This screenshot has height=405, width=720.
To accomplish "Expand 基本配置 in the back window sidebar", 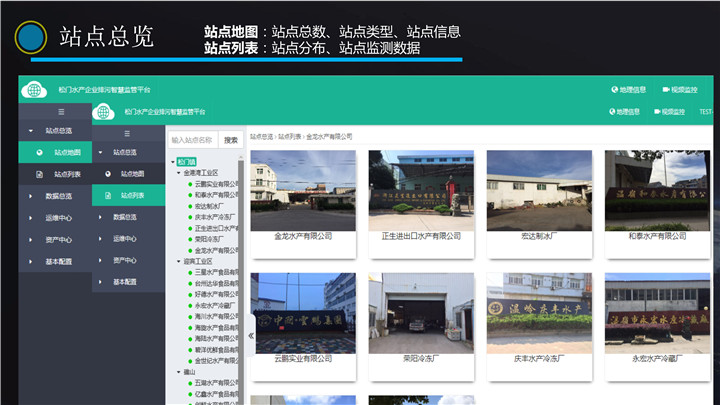I will [55, 262].
